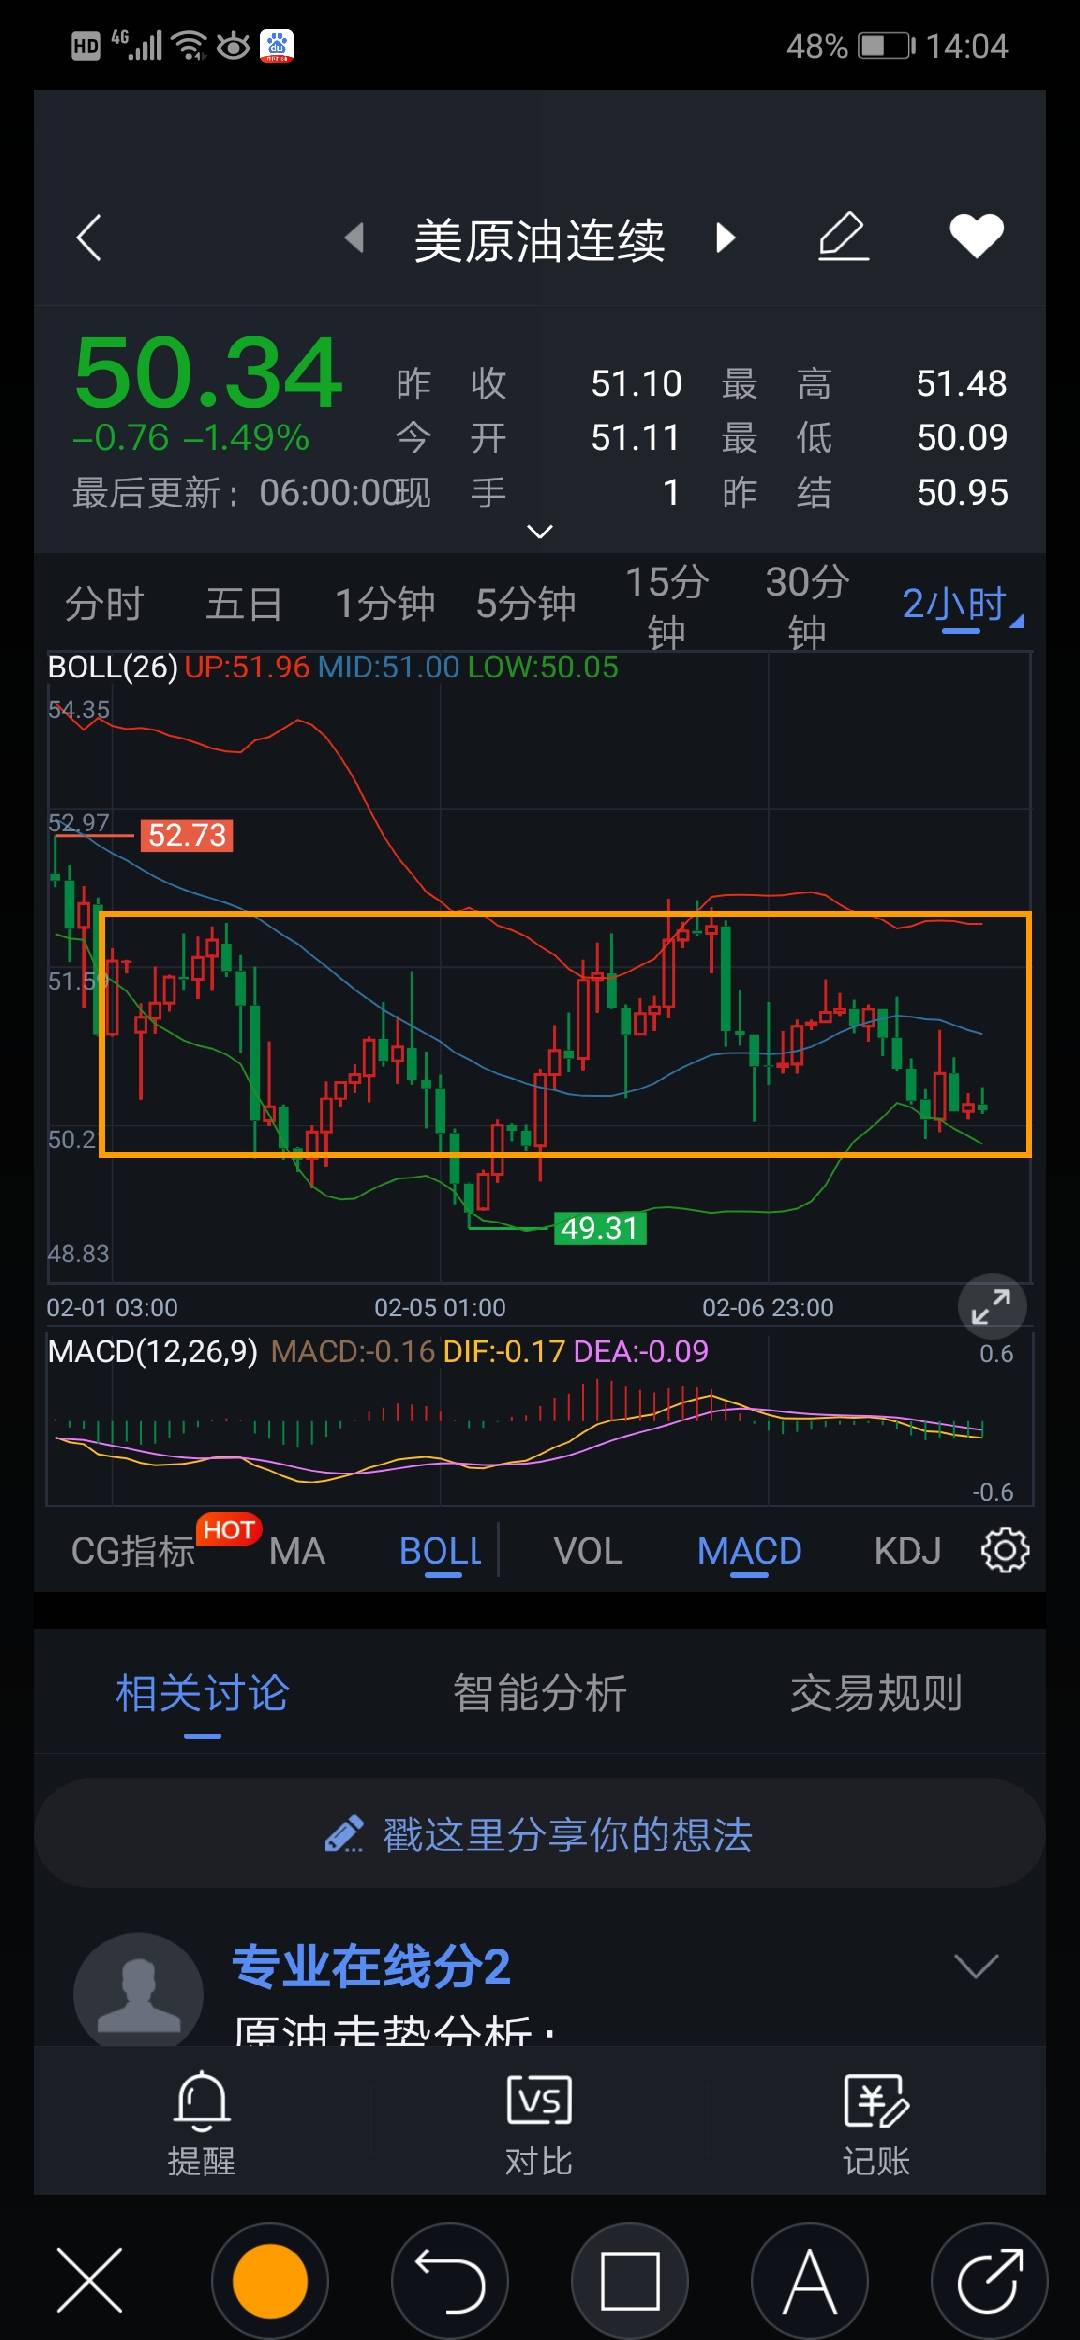Switch to 15分钟 period

click(x=667, y=606)
